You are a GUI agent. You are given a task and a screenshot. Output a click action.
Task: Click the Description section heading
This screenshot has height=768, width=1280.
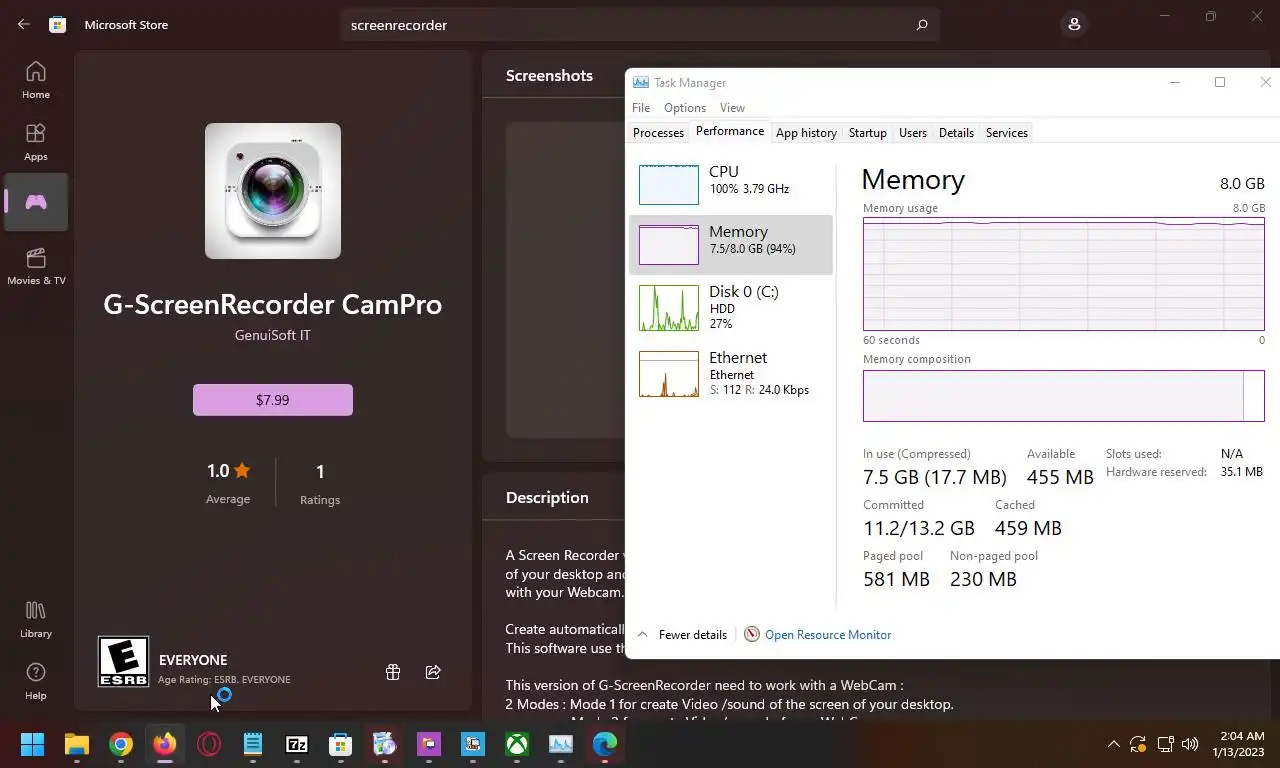click(547, 498)
